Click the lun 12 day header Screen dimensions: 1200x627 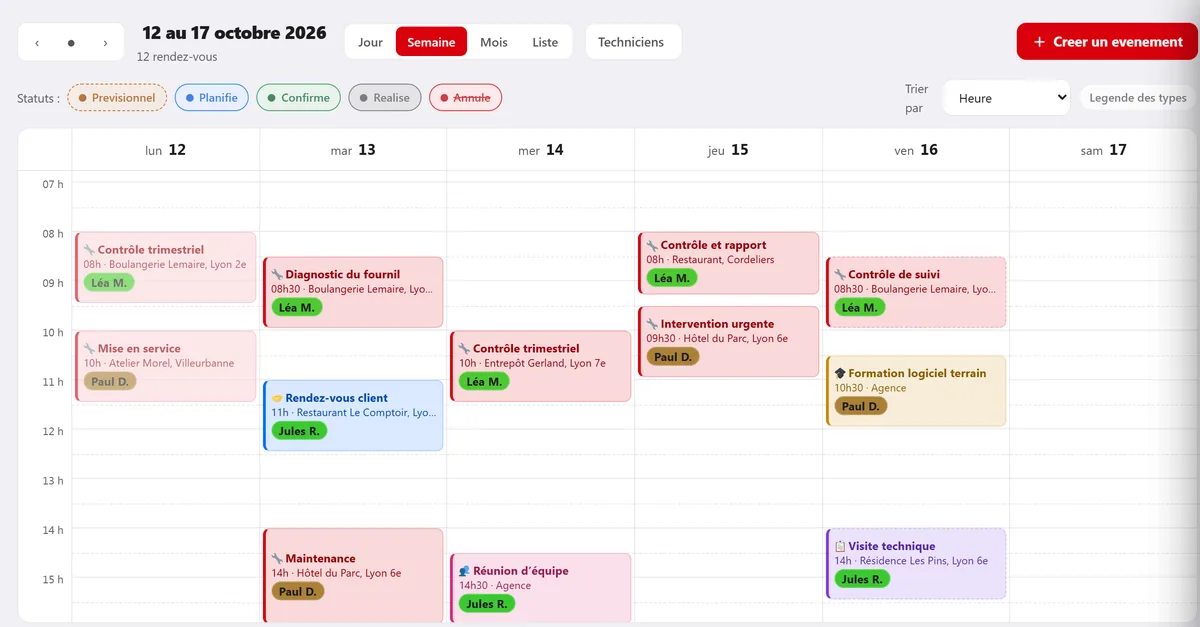click(166, 150)
